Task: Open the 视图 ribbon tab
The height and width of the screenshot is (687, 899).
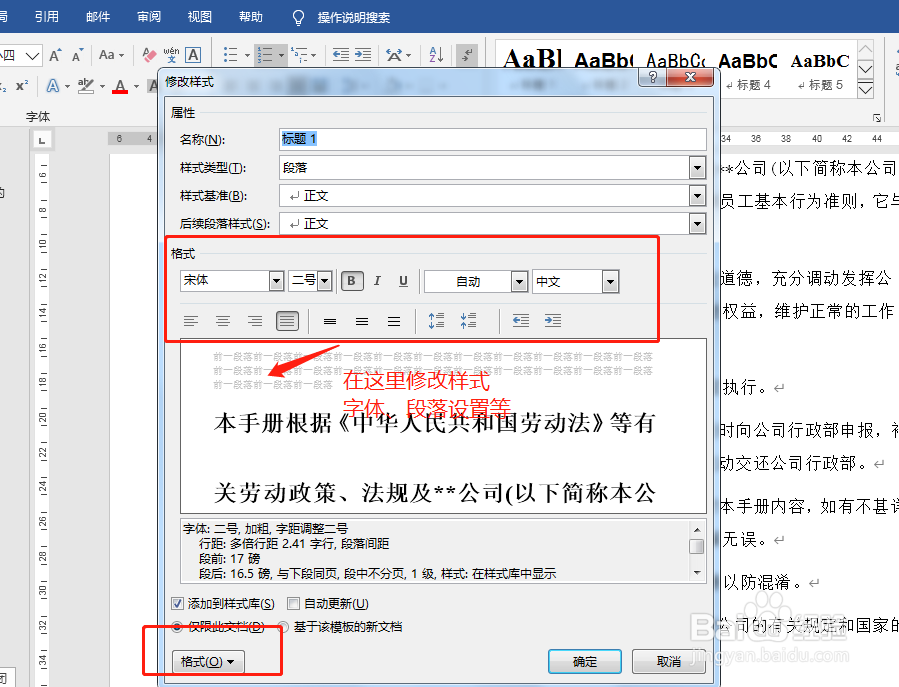Action: click(199, 16)
